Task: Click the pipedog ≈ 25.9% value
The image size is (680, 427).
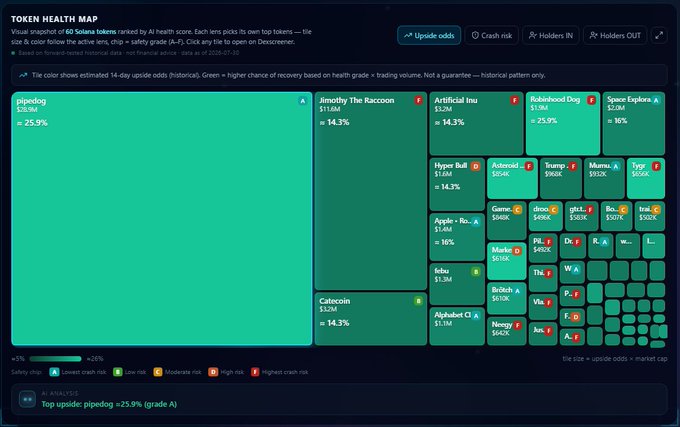Action: click(32, 123)
